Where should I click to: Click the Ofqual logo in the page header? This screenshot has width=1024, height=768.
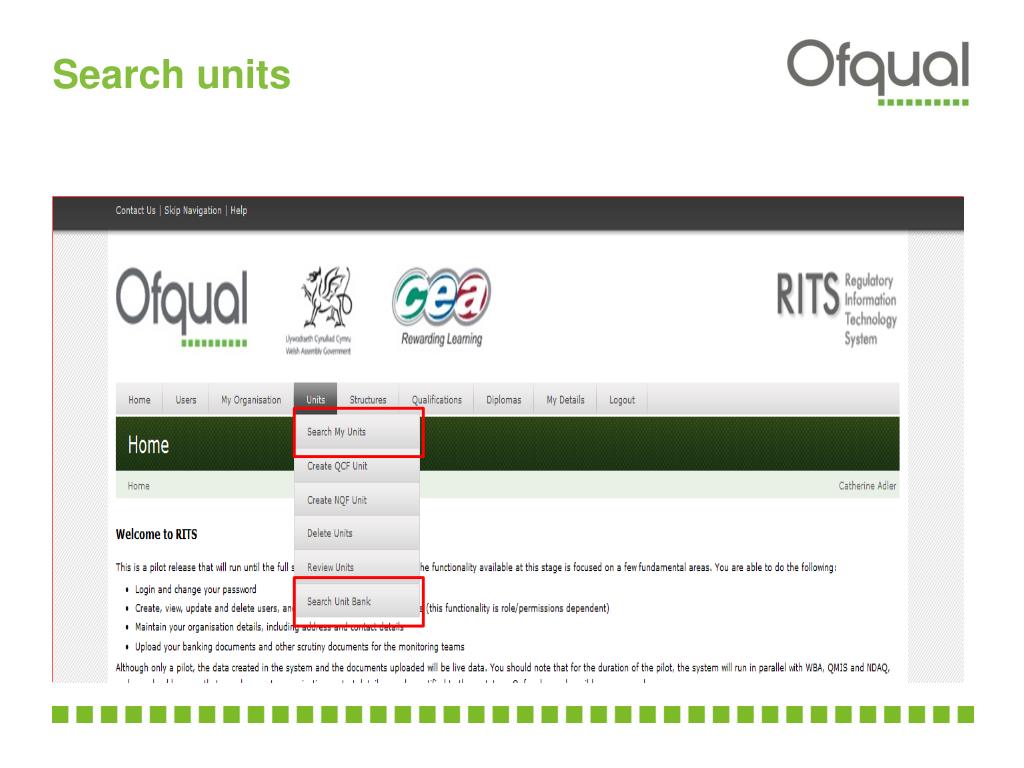click(x=182, y=307)
